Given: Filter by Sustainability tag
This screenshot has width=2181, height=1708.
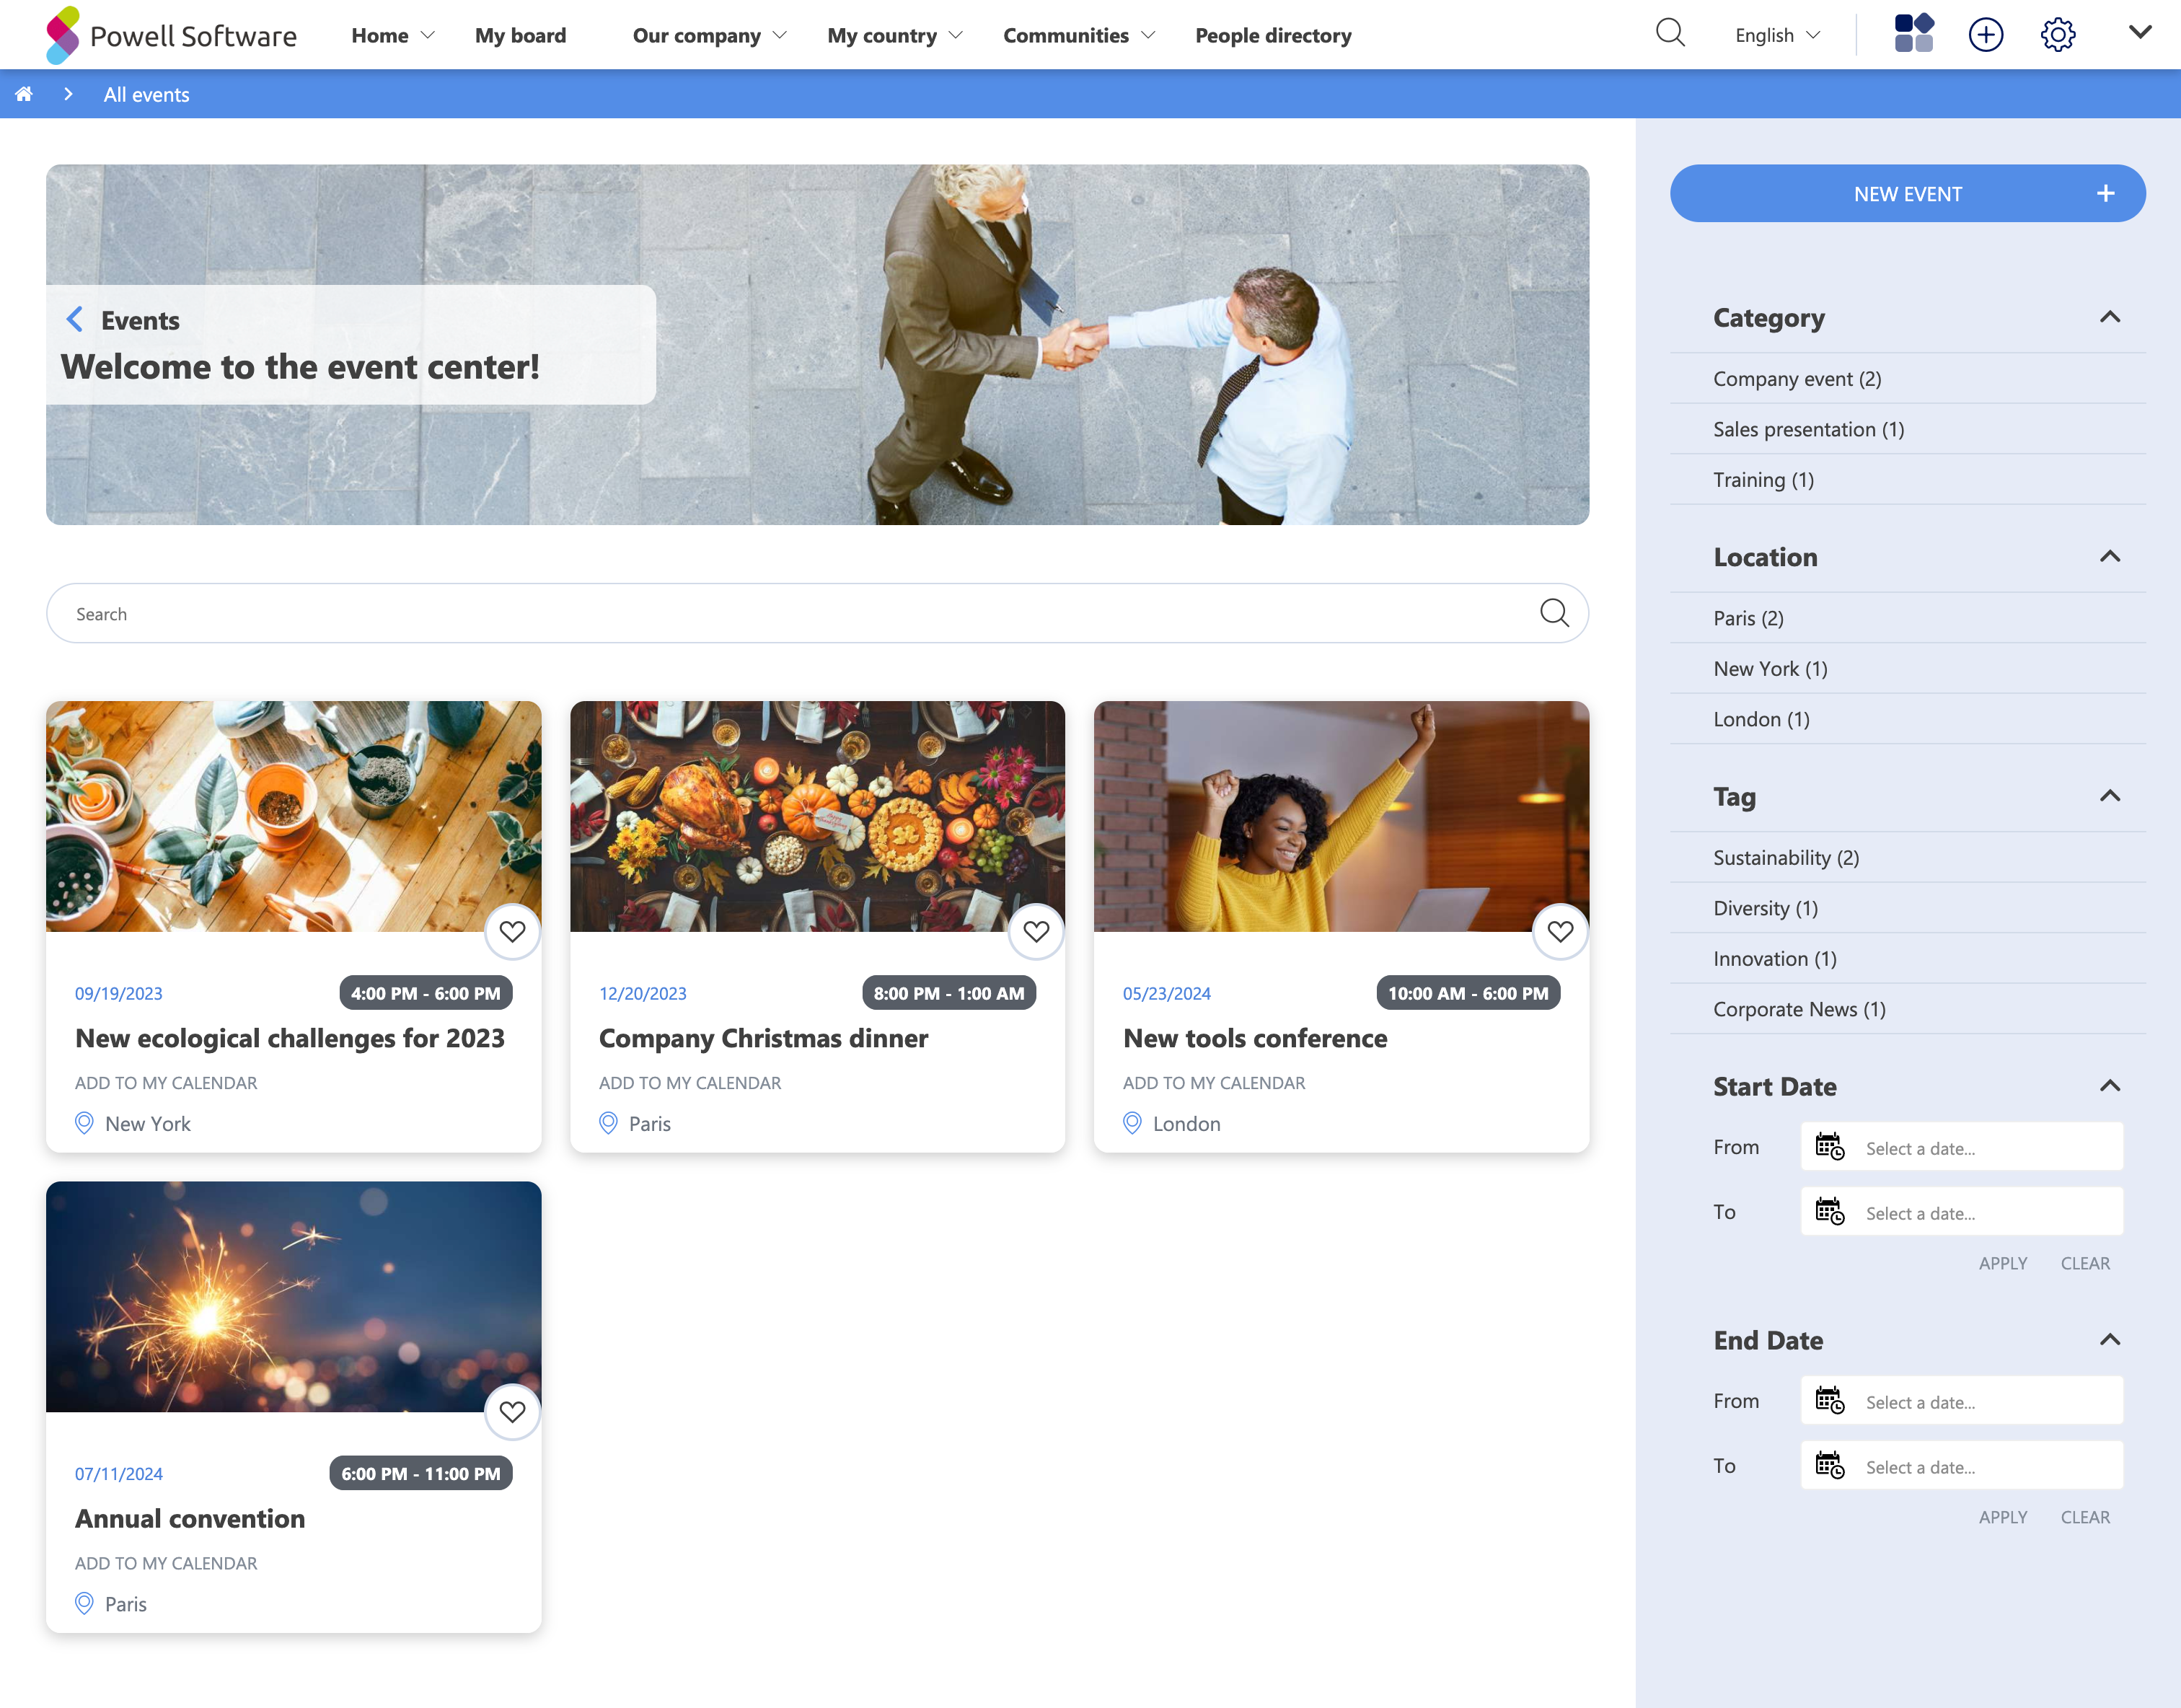Looking at the screenshot, I should point(1785,858).
